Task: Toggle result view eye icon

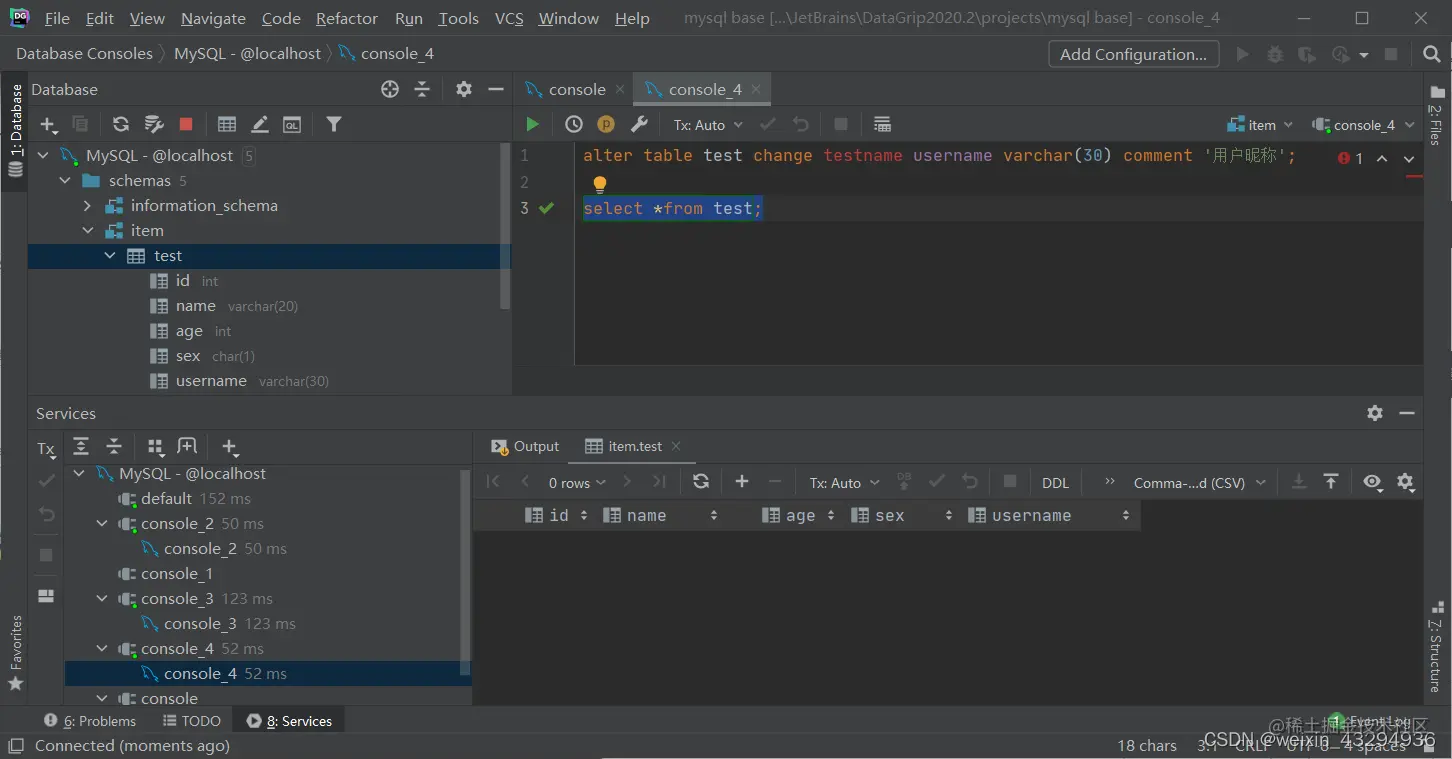Action: pos(1372,482)
